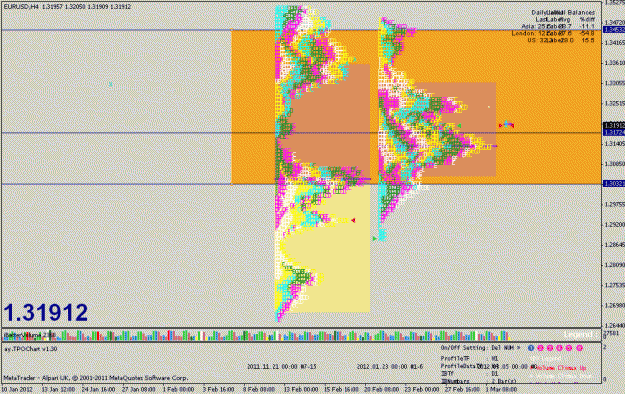Click the BetterVolume indicator label
The image size is (625, 394).
point(30,335)
